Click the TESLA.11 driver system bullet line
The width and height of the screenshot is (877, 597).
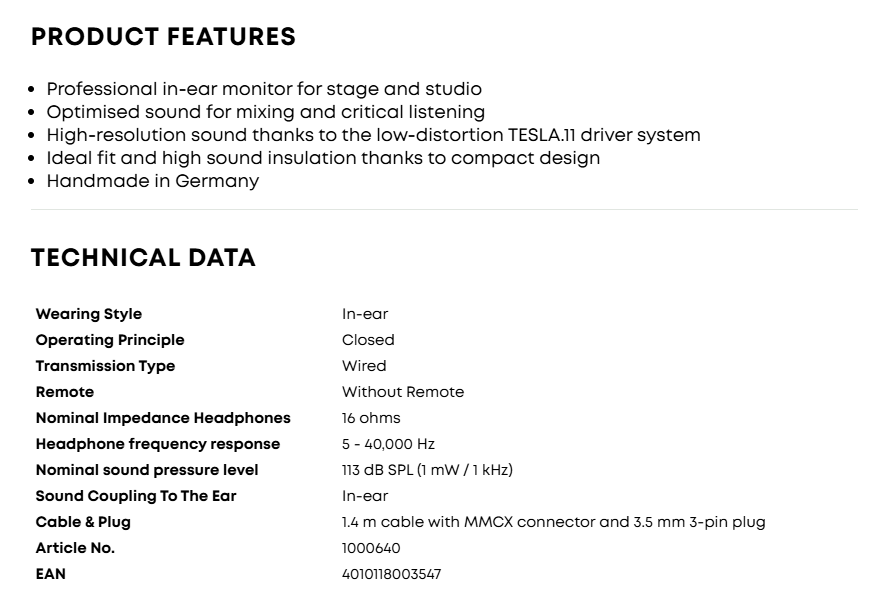click(374, 135)
